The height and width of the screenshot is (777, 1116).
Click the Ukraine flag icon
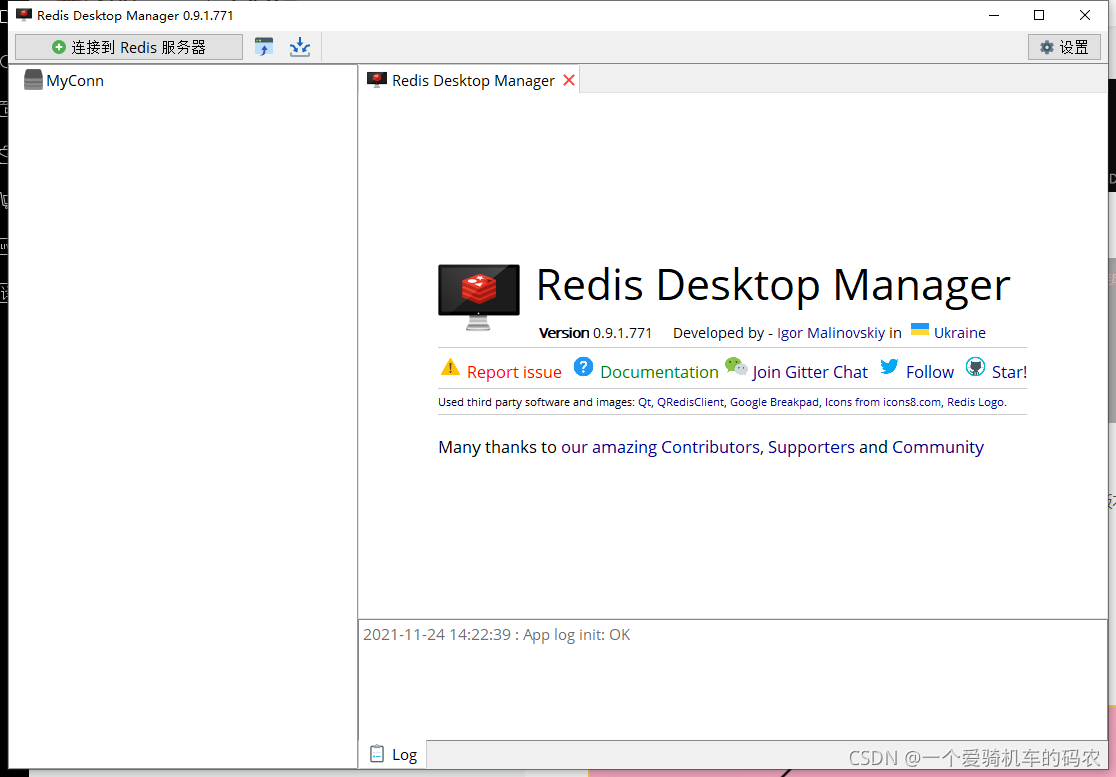[x=920, y=329]
